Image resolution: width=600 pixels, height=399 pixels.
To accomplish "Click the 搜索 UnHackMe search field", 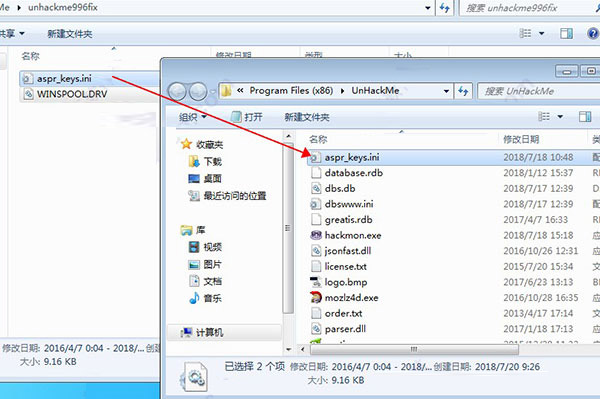I will (539, 91).
